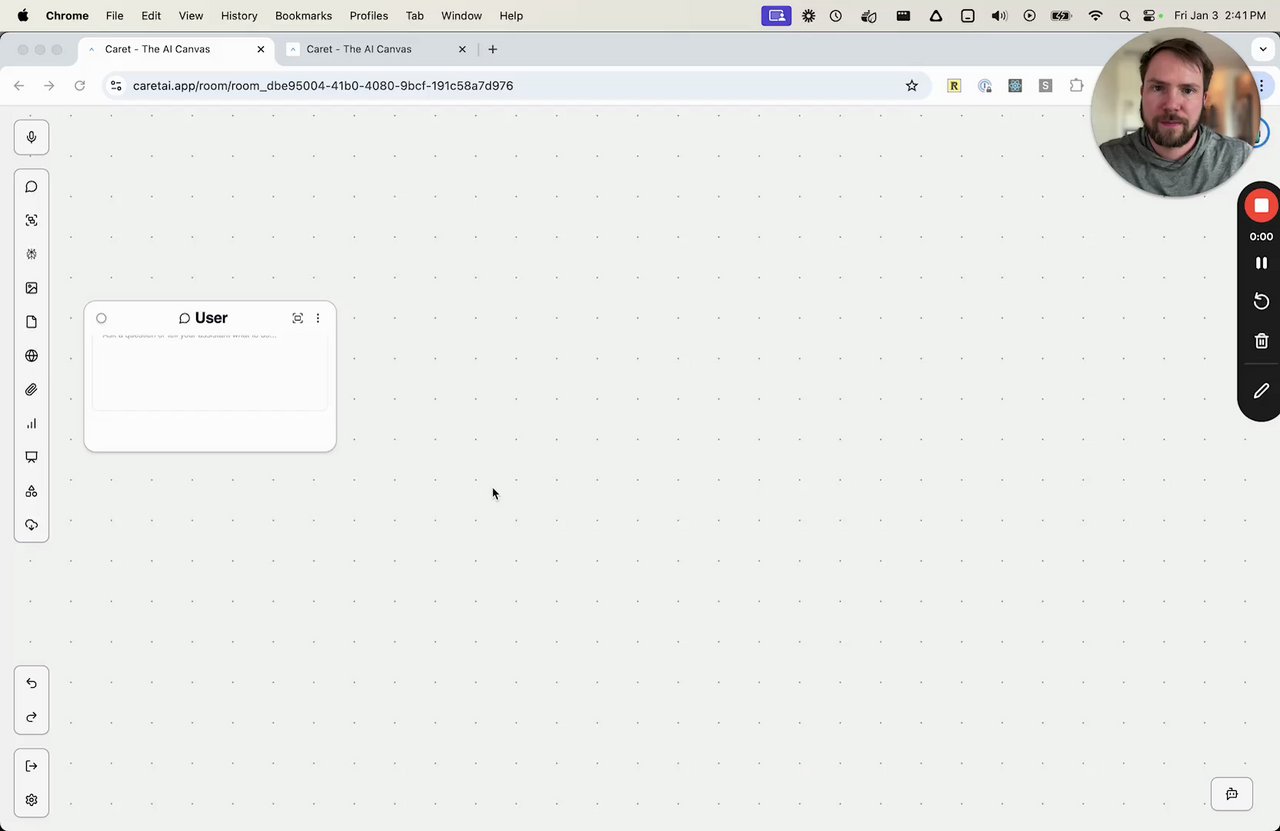Viewport: 1280px width, 831px height.
Task: Select the globe web tool in sidebar
Action: [x=31, y=356]
